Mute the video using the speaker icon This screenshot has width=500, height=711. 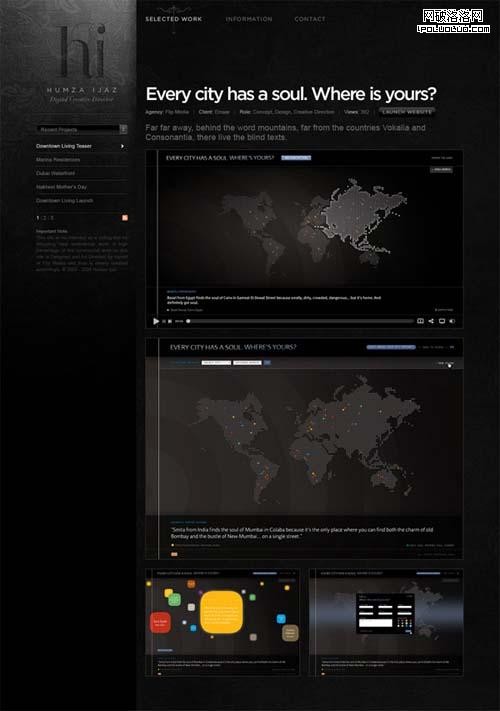(452, 321)
